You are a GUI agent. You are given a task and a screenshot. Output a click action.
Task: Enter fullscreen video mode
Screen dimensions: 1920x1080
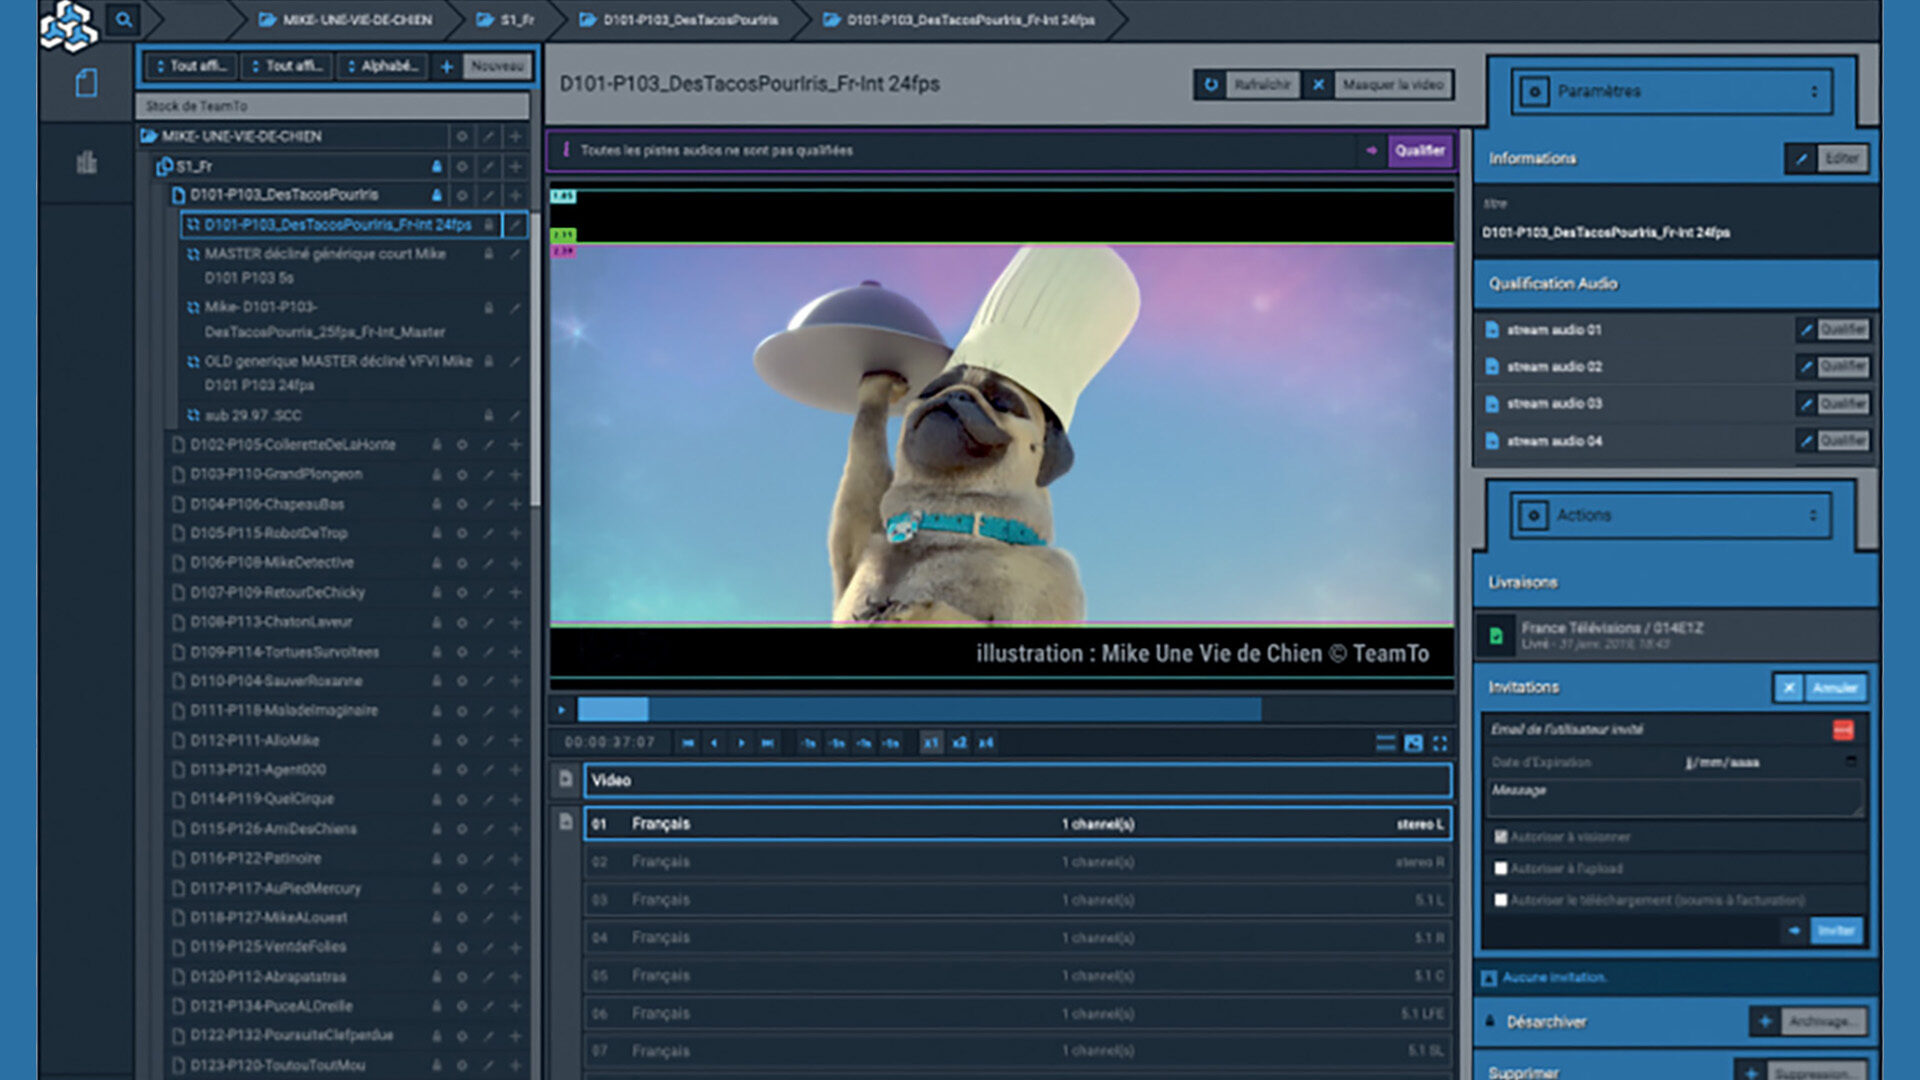(1440, 743)
